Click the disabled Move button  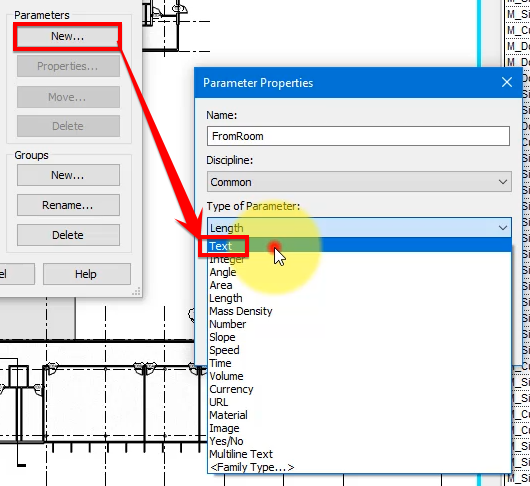click(68, 97)
